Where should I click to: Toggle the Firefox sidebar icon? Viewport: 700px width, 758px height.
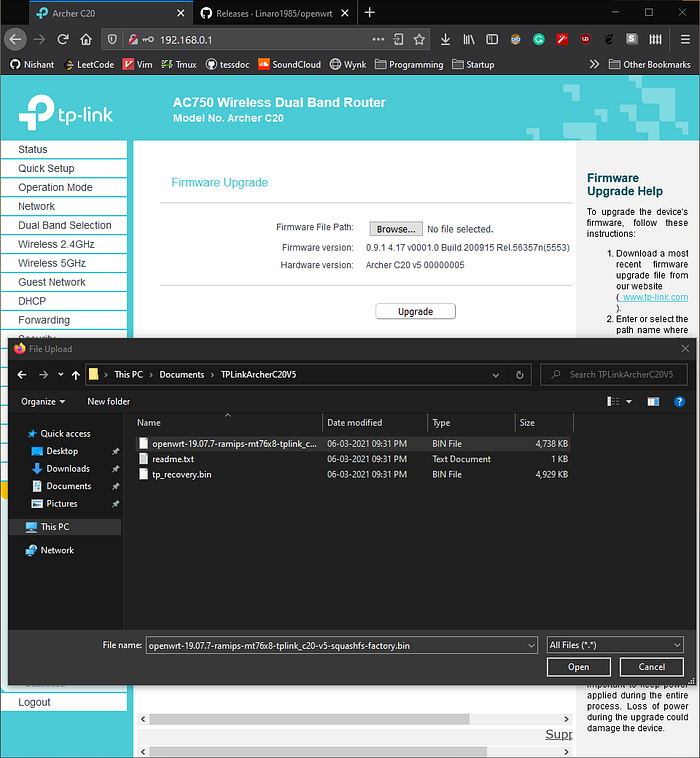(x=492, y=39)
